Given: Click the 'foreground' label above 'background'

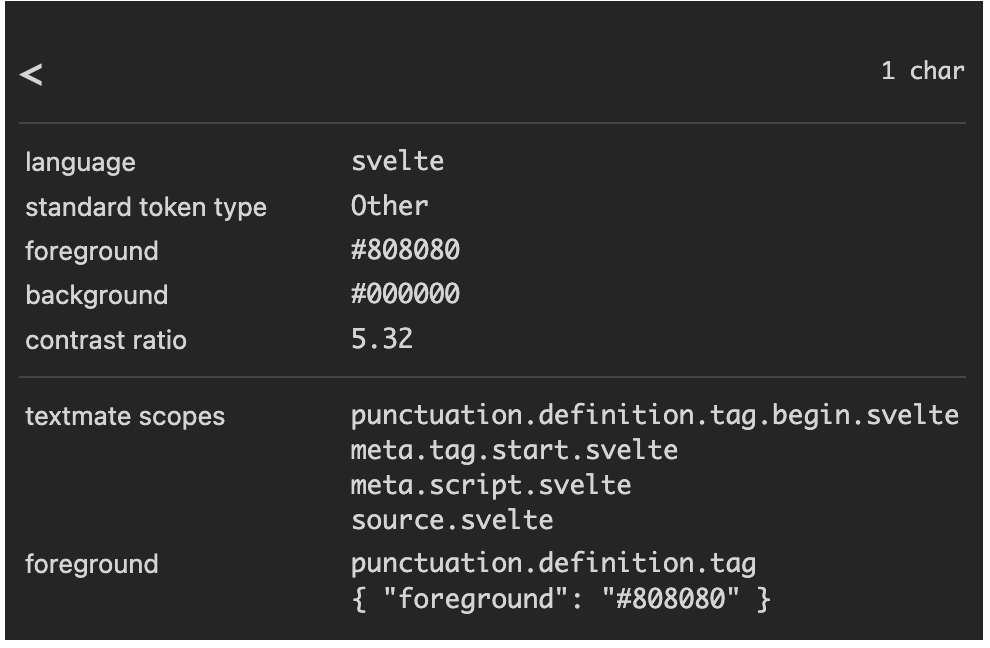Looking at the screenshot, I should click(92, 251).
